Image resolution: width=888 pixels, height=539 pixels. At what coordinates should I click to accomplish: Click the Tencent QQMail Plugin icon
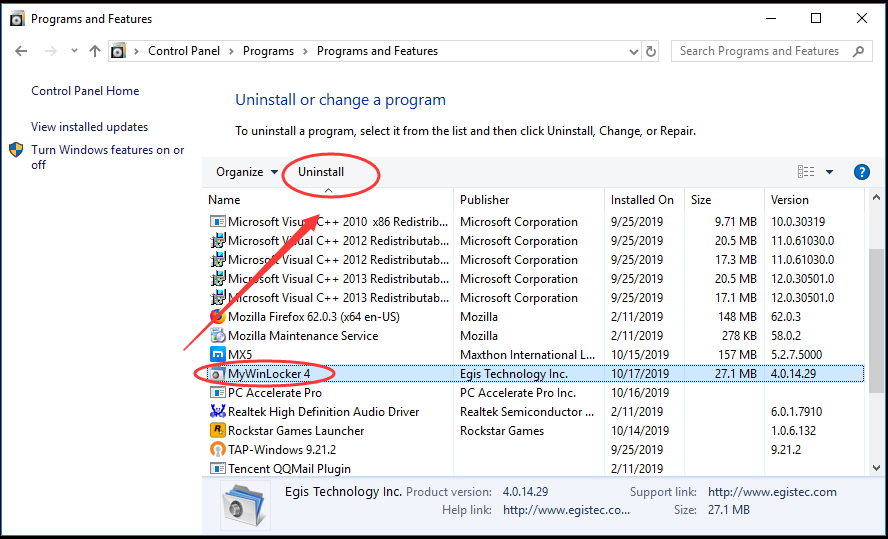(217, 468)
